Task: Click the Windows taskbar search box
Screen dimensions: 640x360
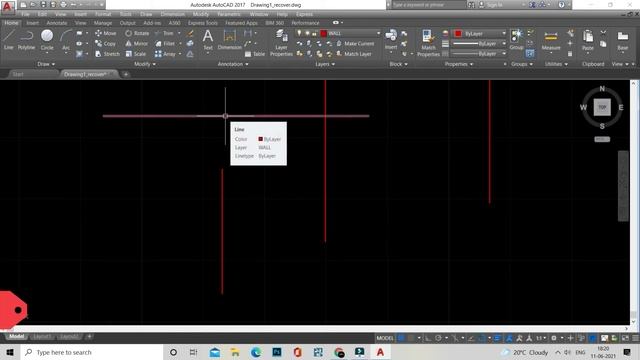Action: [x=91, y=352]
